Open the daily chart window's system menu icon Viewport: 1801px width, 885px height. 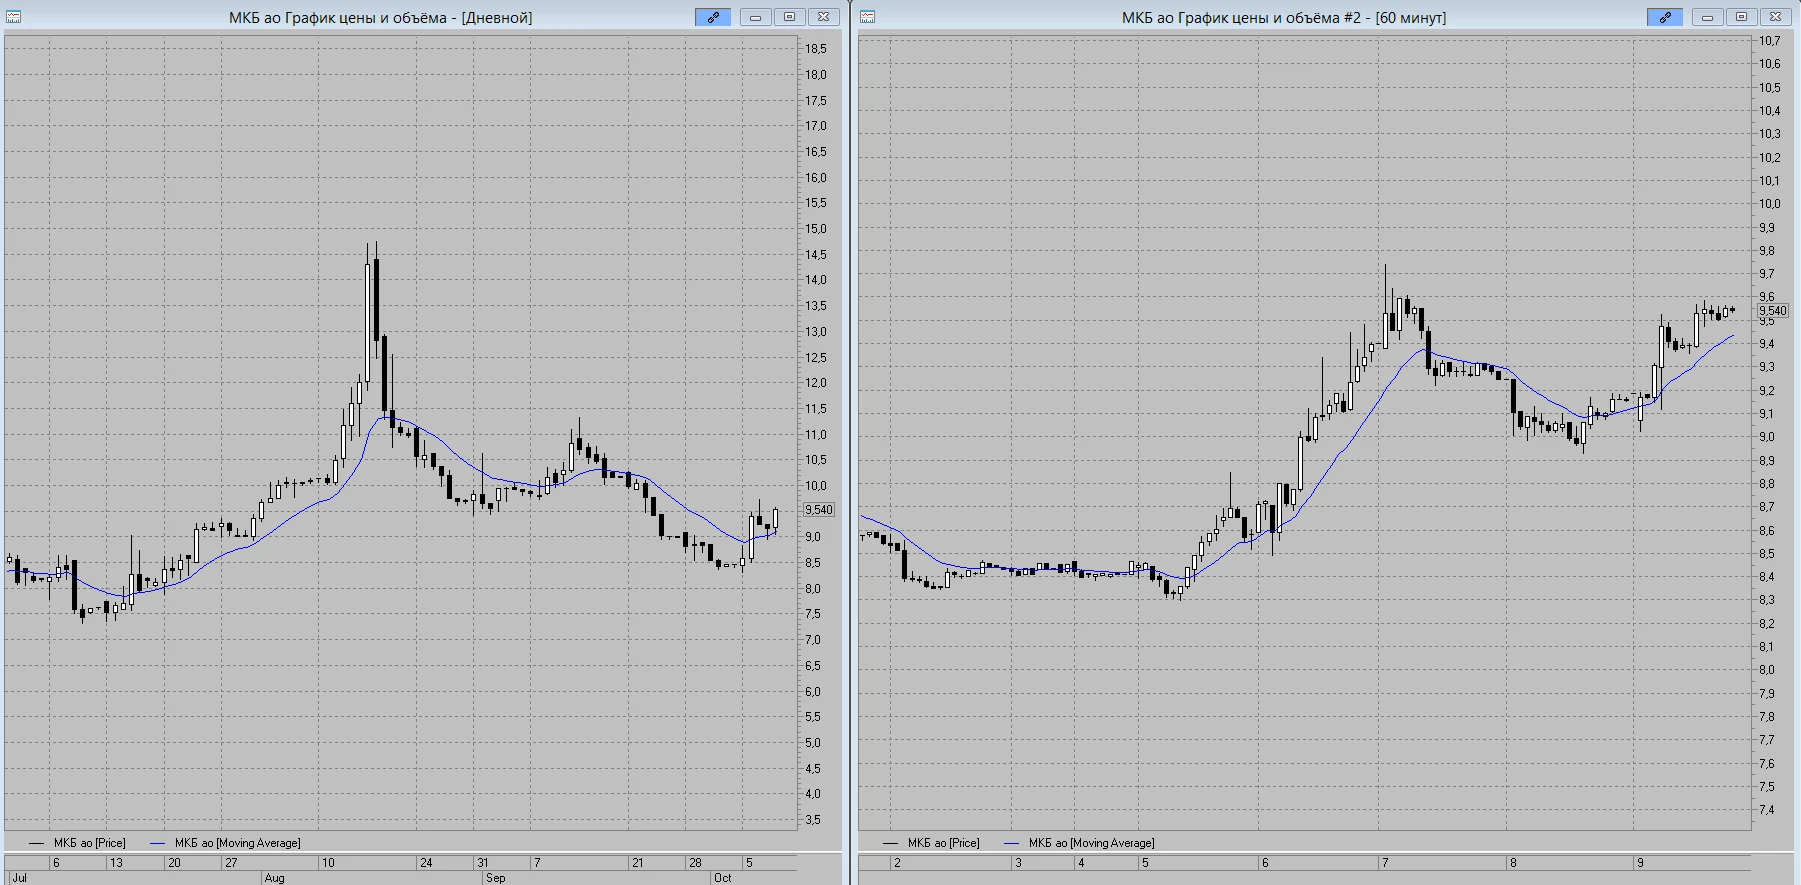(x=14, y=17)
